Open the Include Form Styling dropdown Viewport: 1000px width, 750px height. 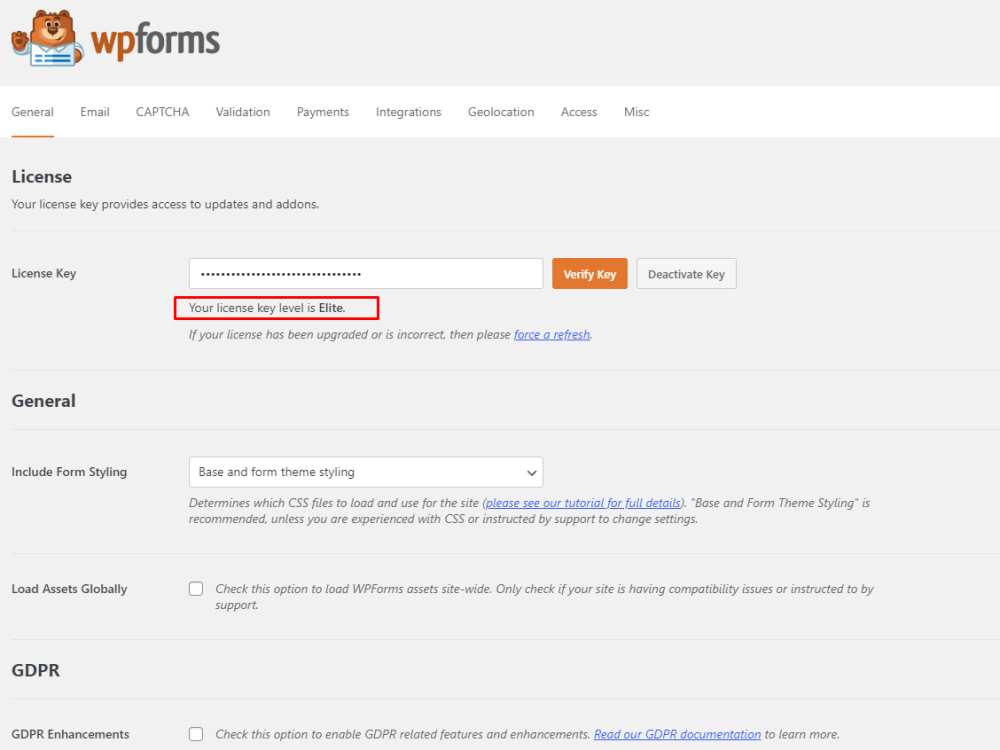tap(365, 471)
